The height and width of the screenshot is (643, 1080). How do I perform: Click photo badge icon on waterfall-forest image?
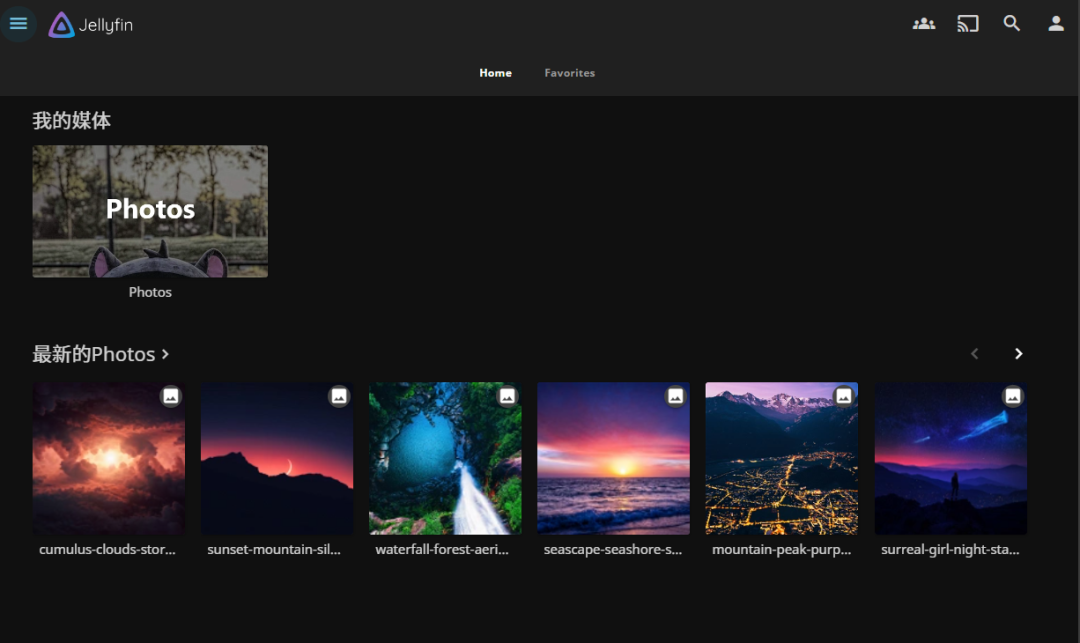(508, 396)
